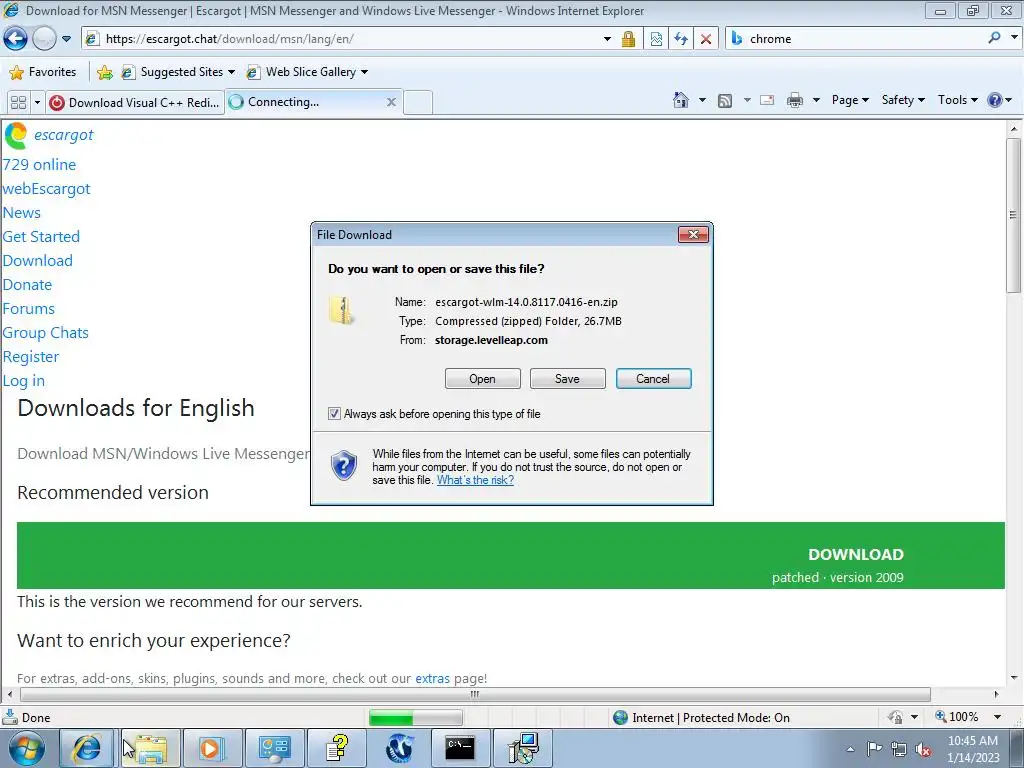Open the Command Prompt taskbar icon
The image size is (1024, 768).
point(460,748)
